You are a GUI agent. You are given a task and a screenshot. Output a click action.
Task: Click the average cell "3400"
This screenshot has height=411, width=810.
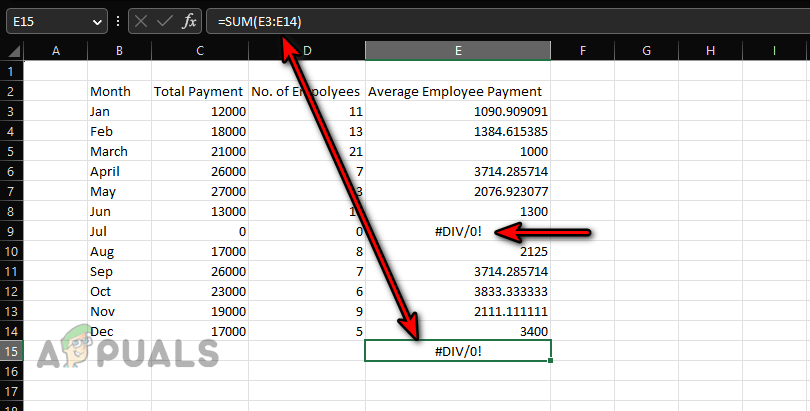click(x=458, y=331)
